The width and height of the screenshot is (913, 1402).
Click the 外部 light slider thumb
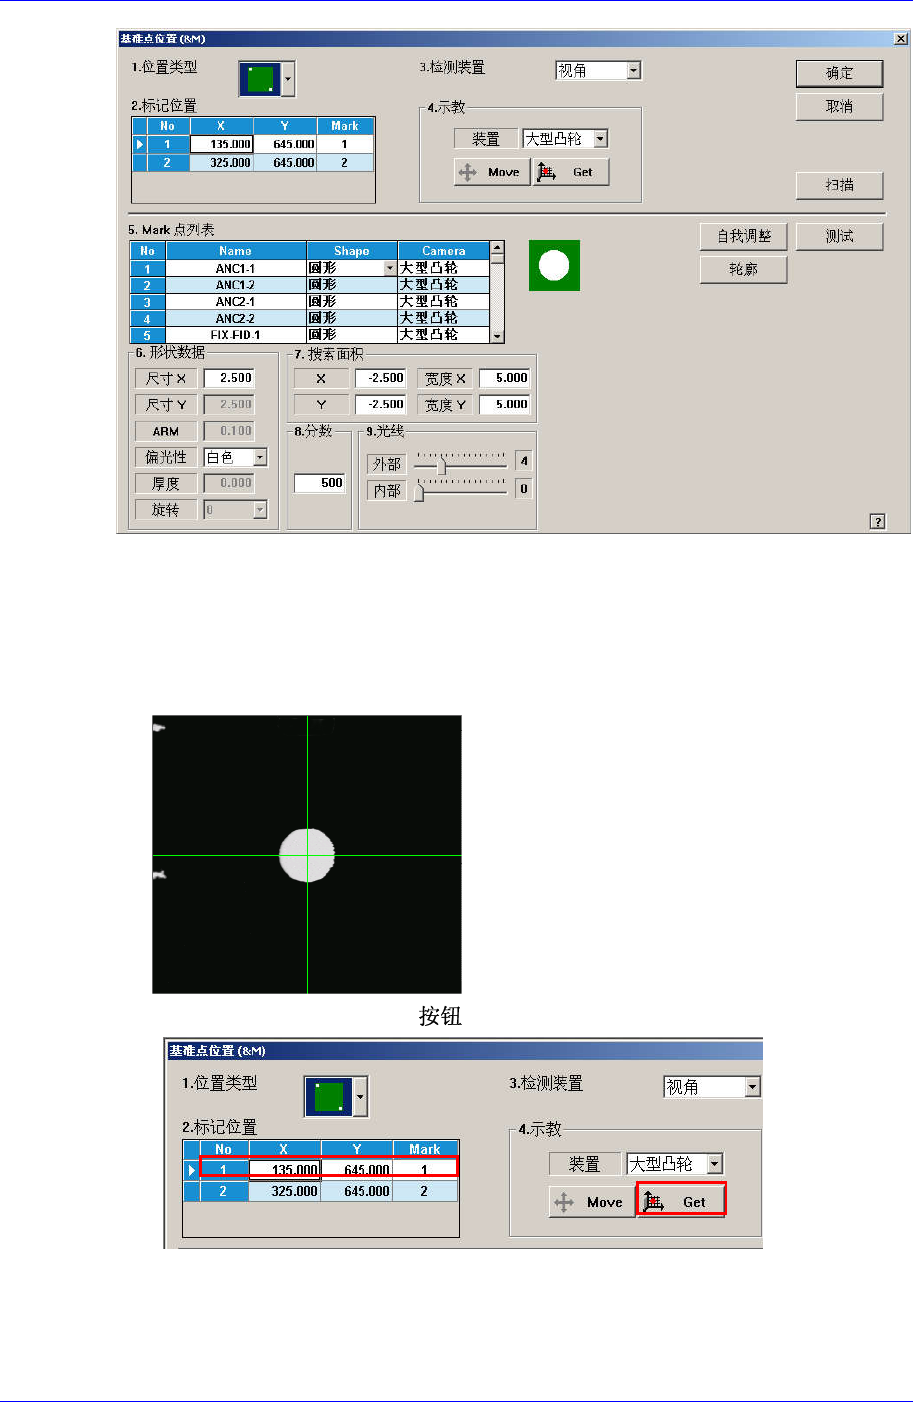(x=441, y=465)
